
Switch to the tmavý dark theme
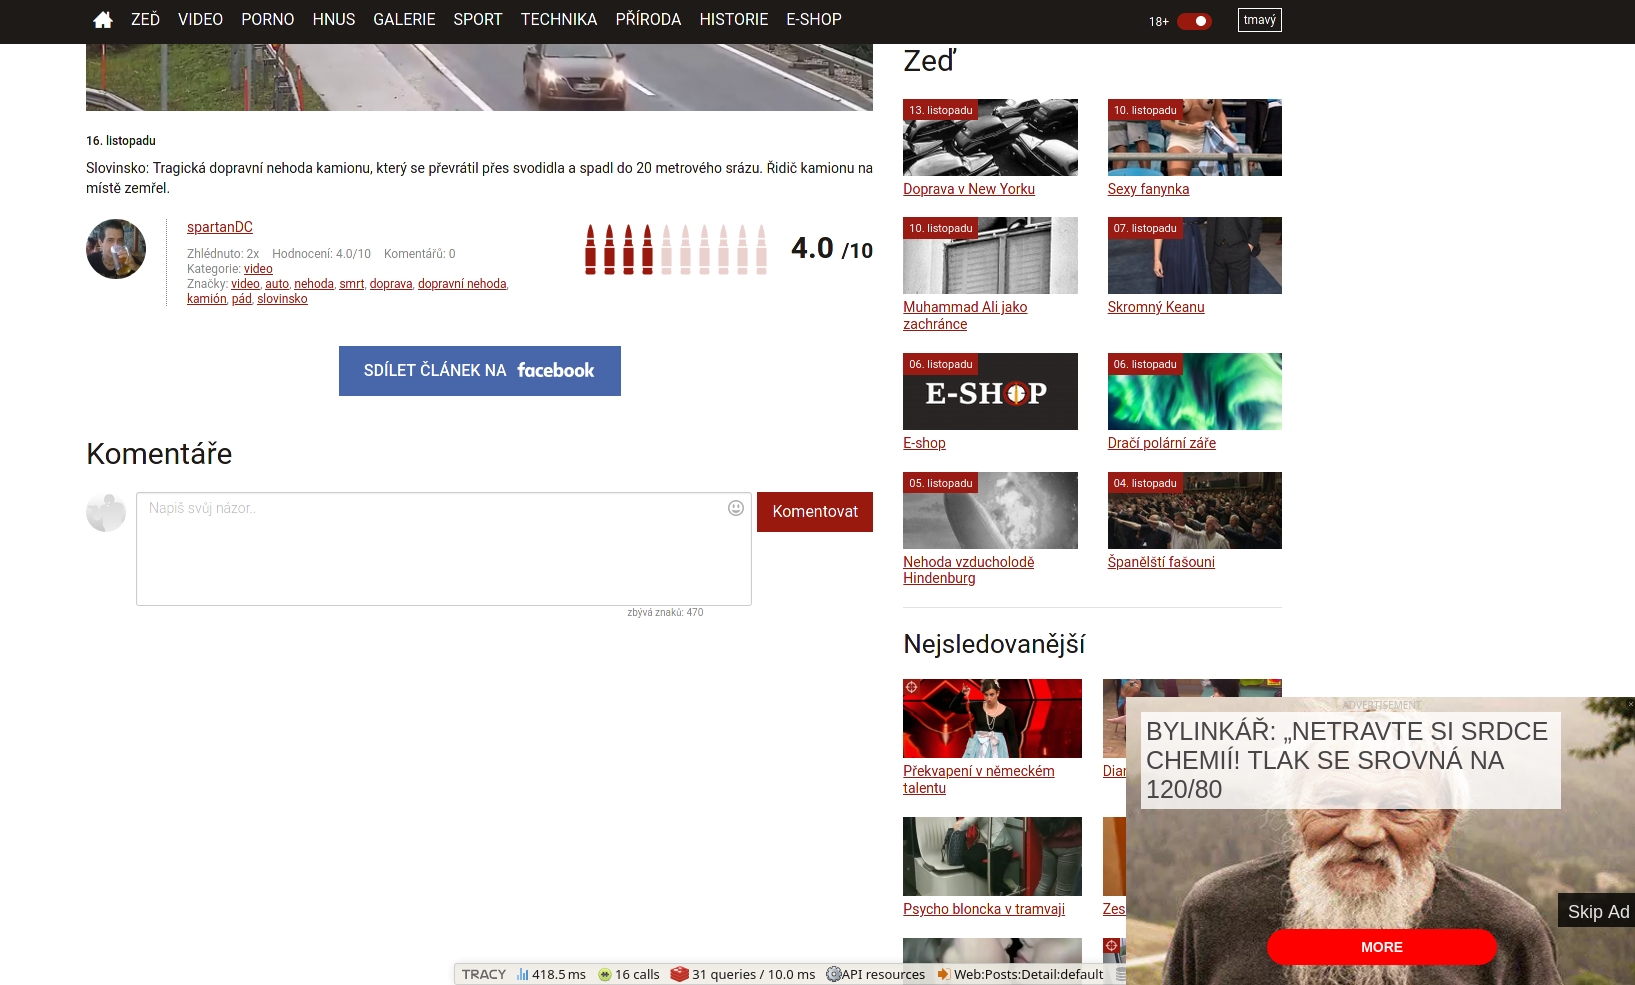pos(1259,20)
